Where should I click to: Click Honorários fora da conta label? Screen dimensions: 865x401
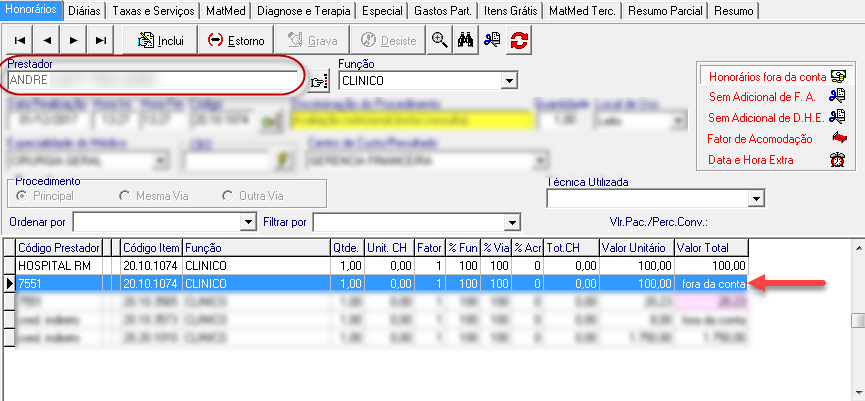pos(767,77)
